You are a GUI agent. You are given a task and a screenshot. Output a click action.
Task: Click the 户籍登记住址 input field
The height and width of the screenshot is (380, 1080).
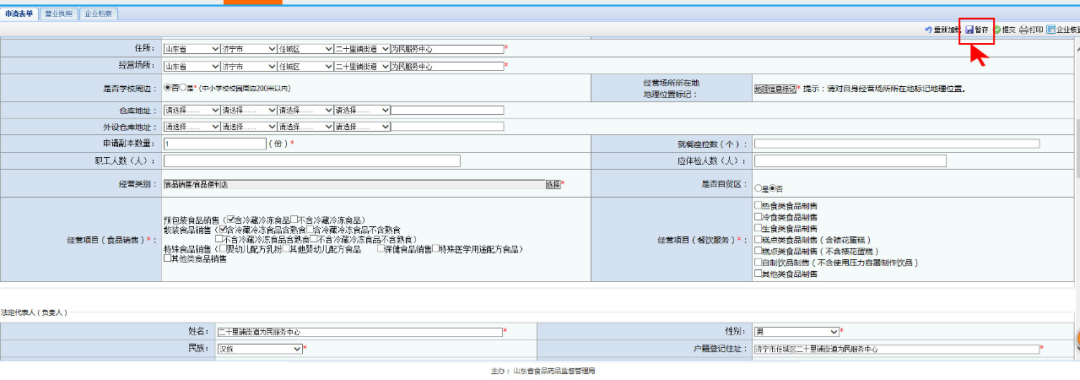click(x=897, y=349)
